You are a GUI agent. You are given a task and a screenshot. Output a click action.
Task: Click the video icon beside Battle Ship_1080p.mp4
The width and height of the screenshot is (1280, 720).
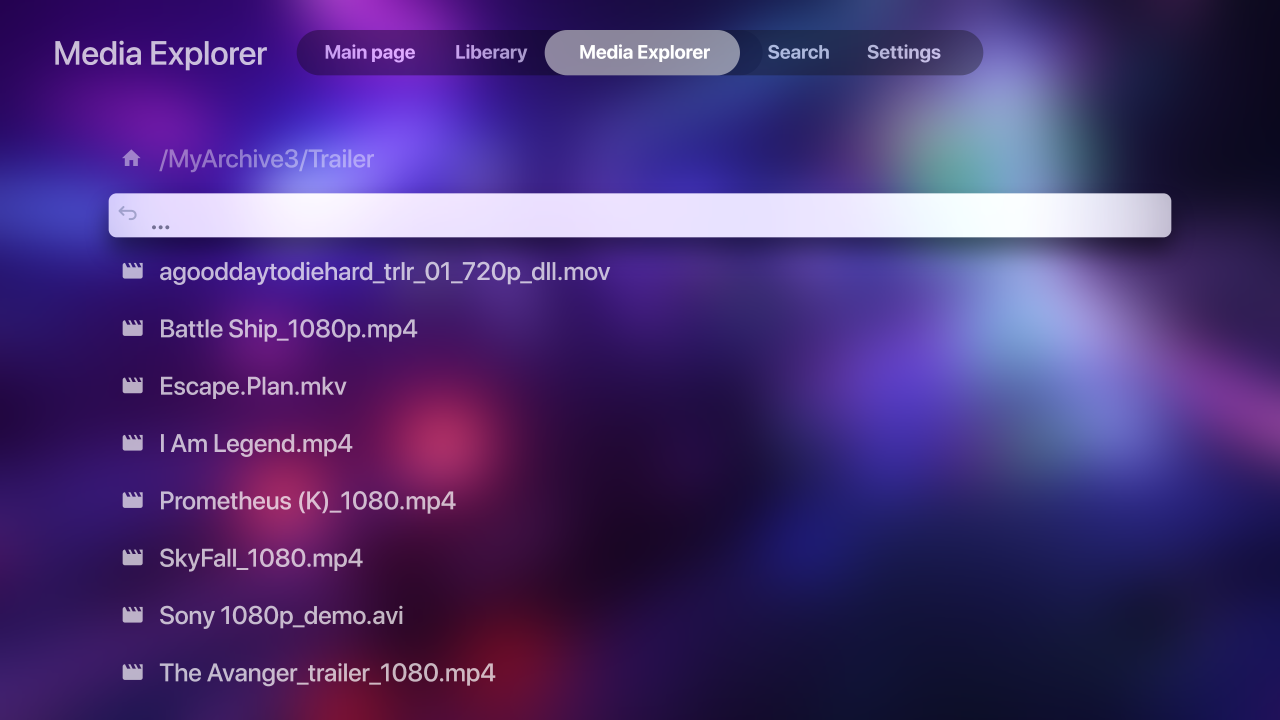[x=132, y=328]
